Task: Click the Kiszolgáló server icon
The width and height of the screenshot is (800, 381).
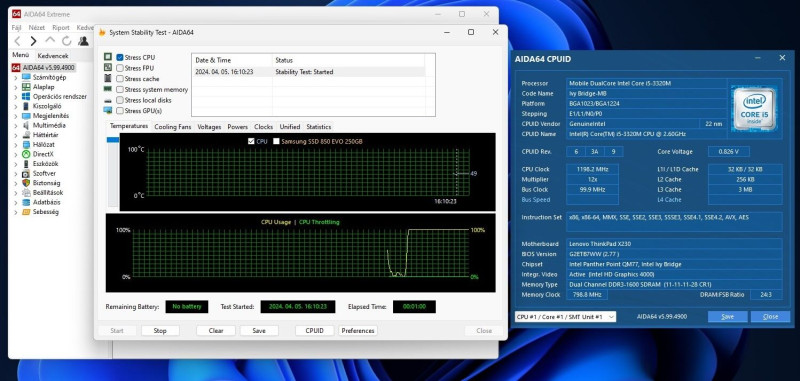Action: 26,106
